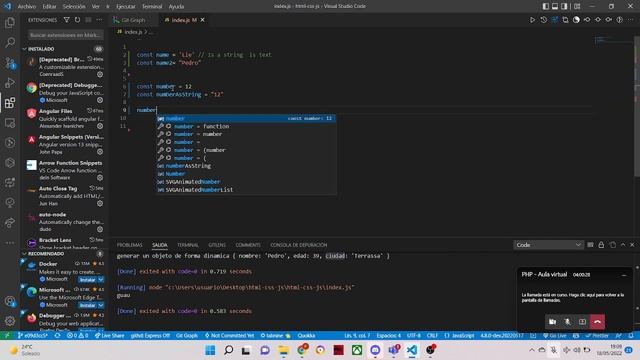The image size is (640, 360).
Task: Open Manage gear in activity bar
Action: [10, 321]
